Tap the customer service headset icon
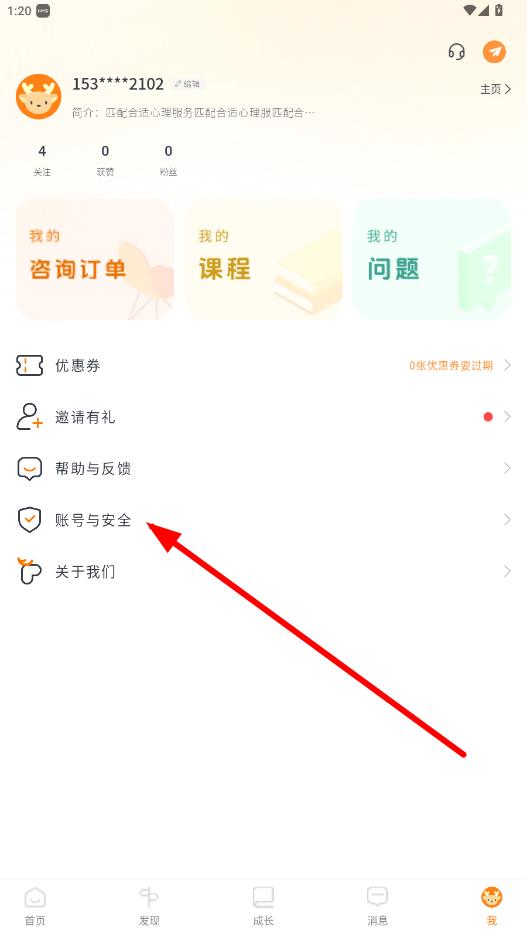Screen dimensions: 527x937 tap(456, 52)
